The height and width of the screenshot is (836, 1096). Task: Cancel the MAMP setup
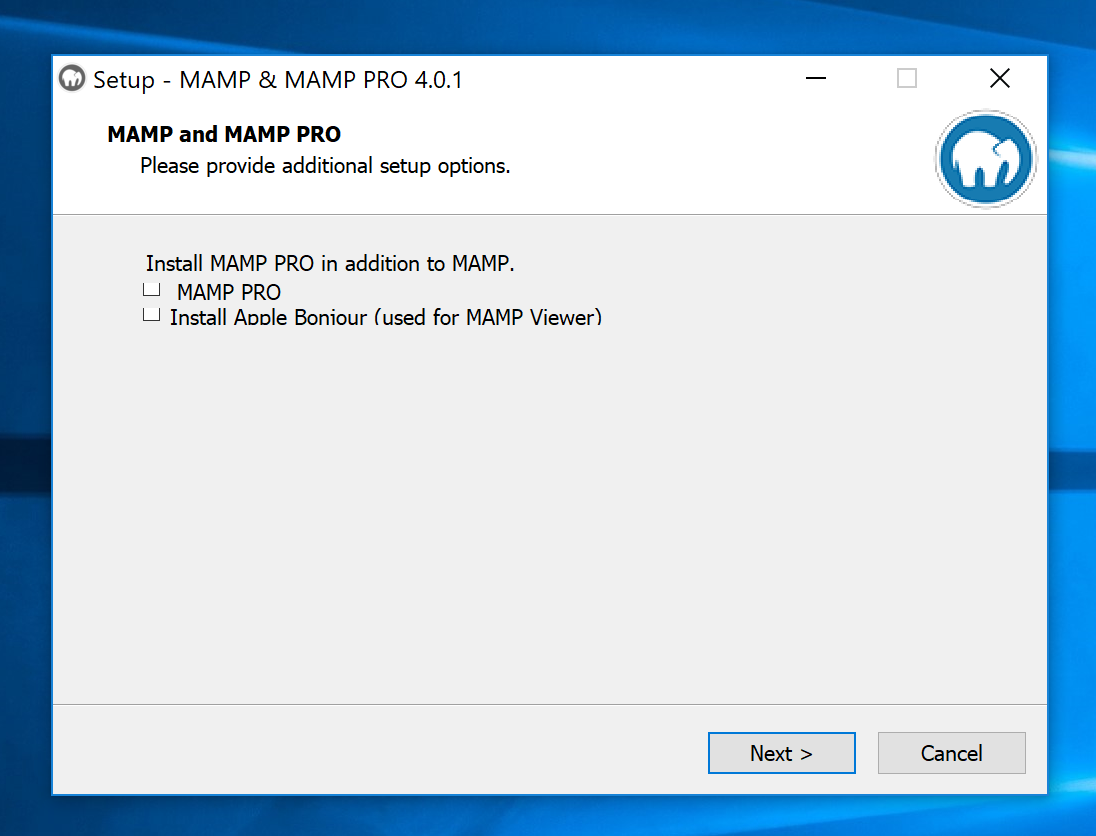click(951, 753)
